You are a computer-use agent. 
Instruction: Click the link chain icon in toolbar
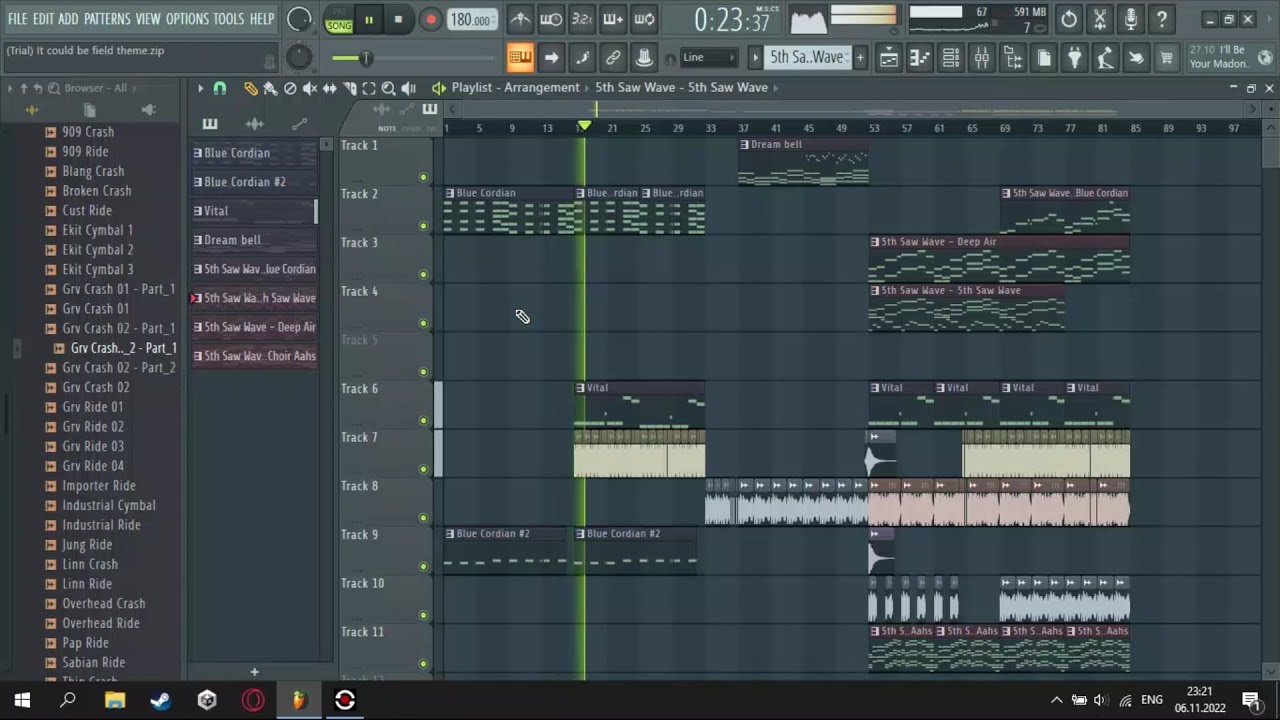pyautogui.click(x=613, y=58)
